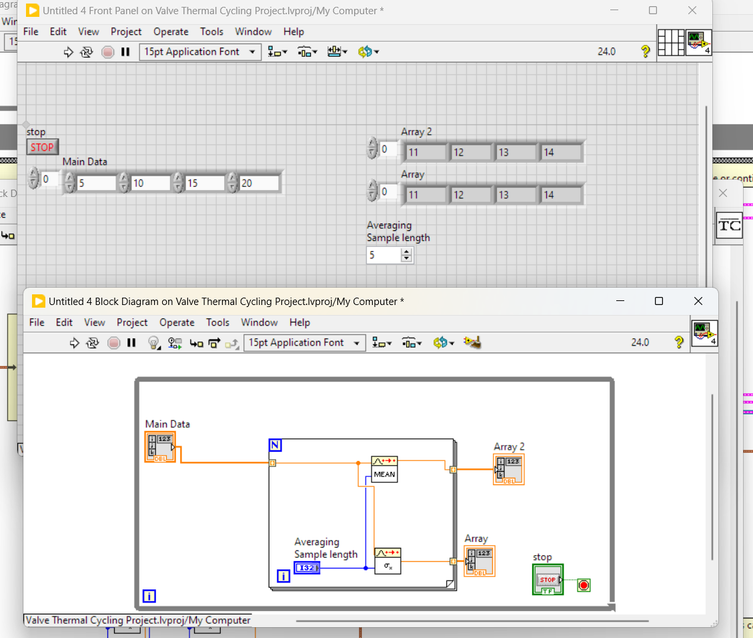Open View menu in Block Diagram window

(95, 323)
